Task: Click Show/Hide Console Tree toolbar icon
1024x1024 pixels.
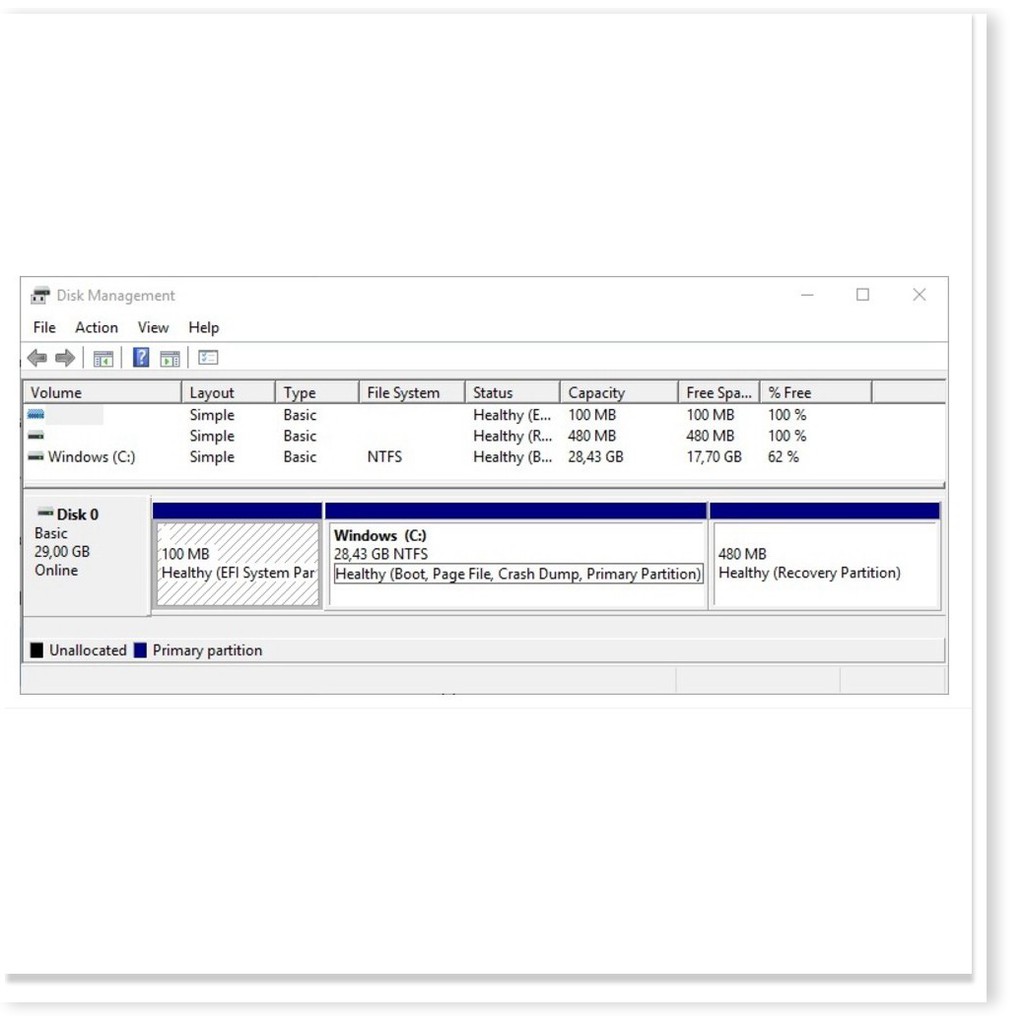Action: [x=103, y=358]
